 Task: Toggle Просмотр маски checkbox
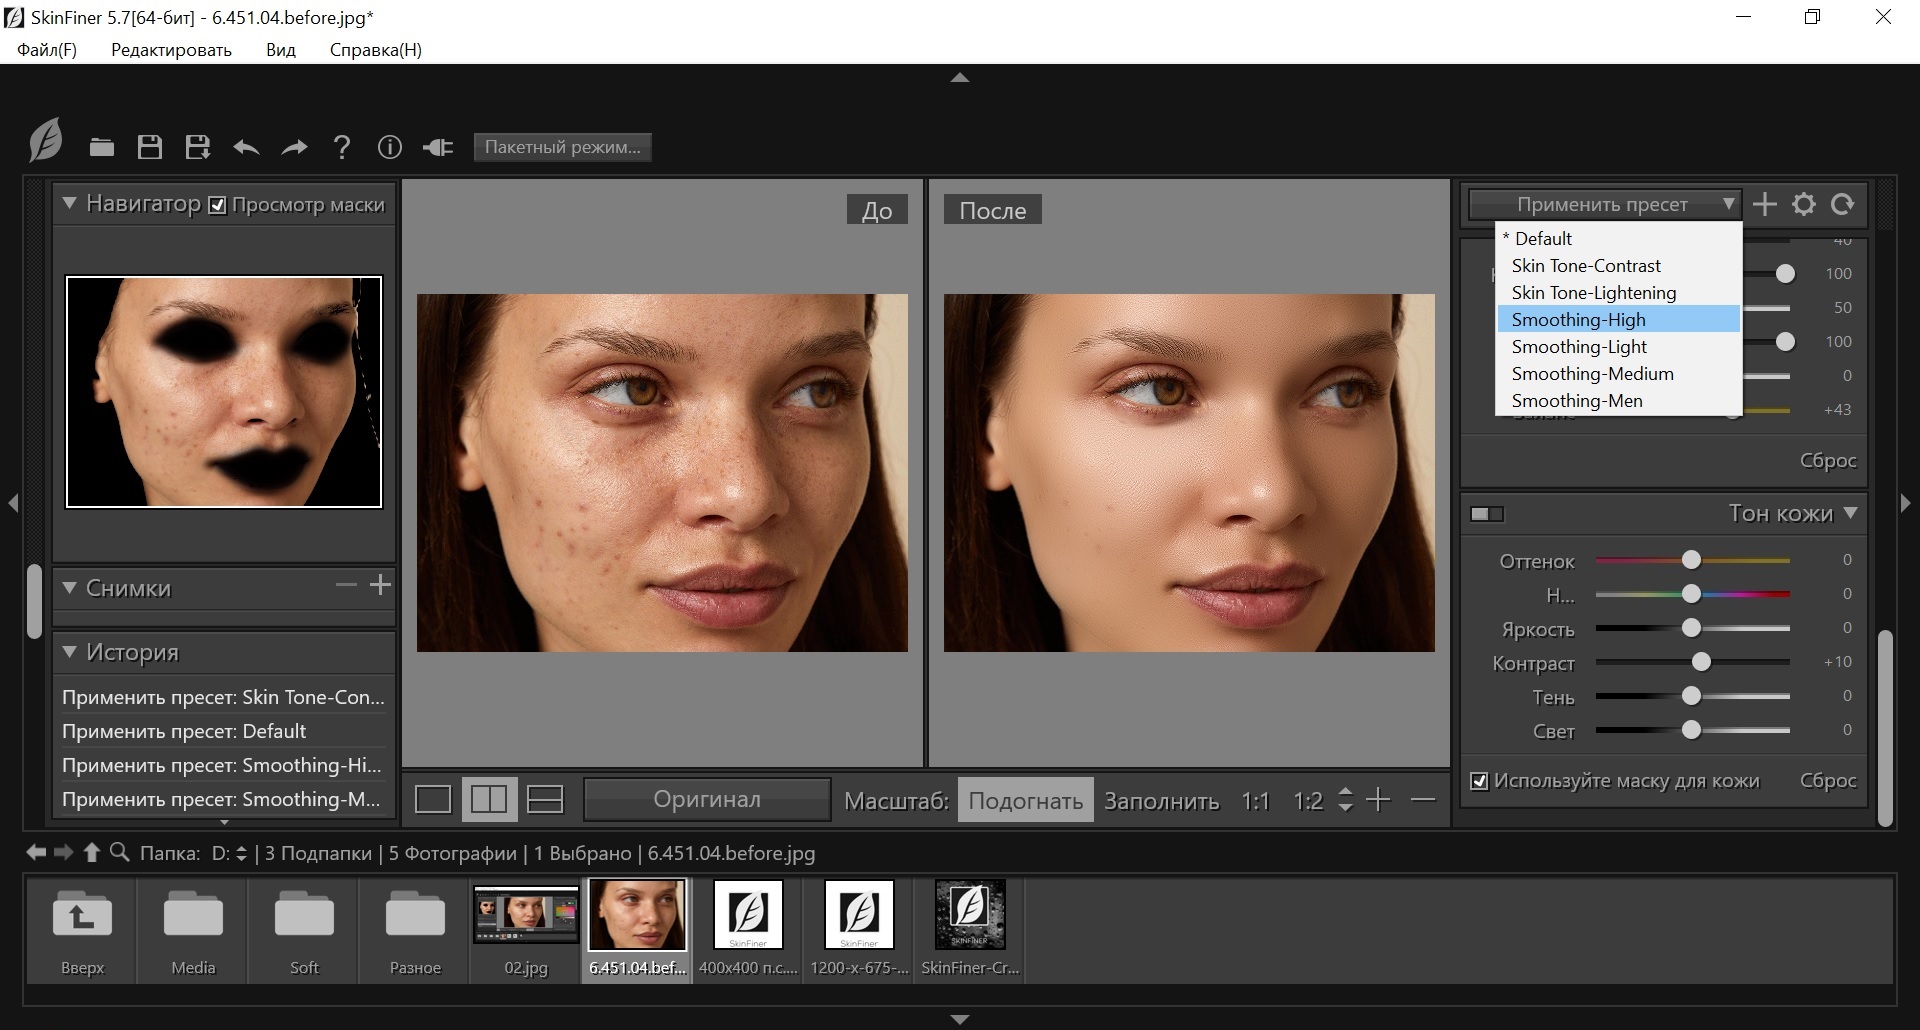click(x=217, y=205)
